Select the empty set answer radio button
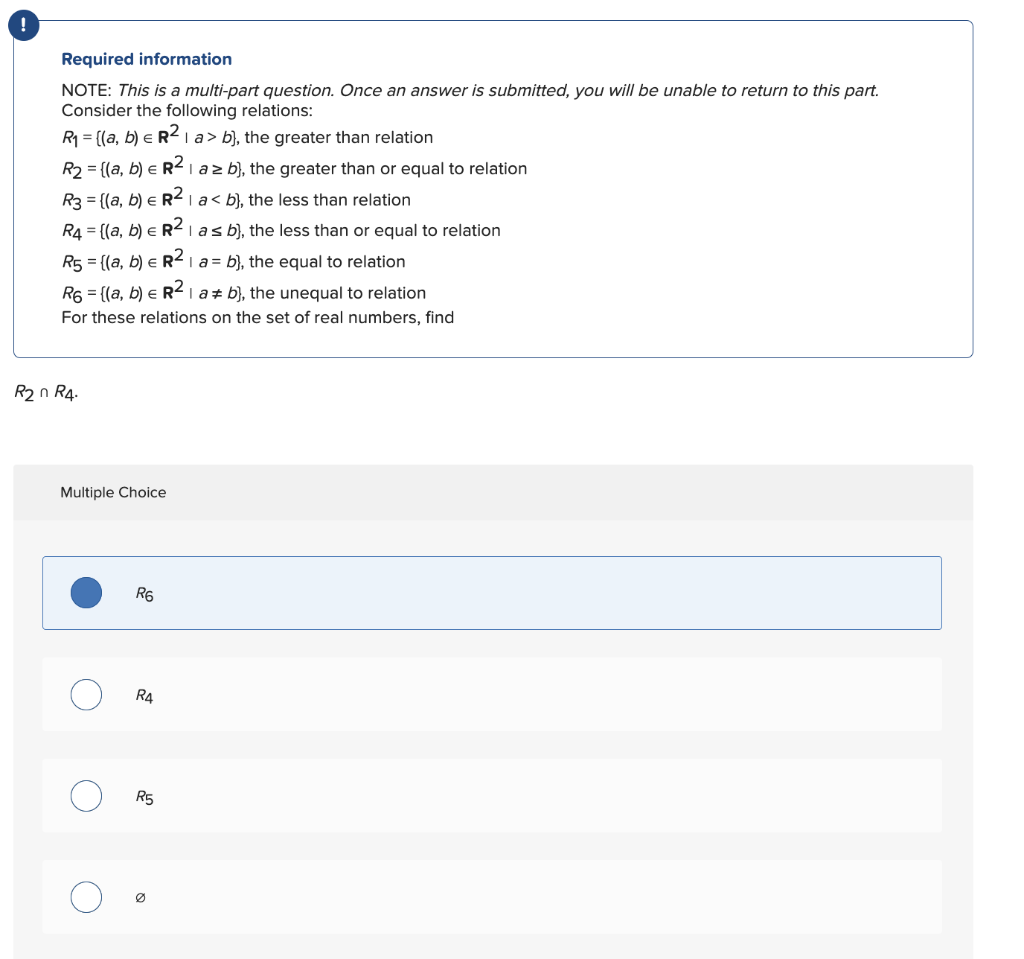This screenshot has width=1024, height=959. tap(85, 897)
